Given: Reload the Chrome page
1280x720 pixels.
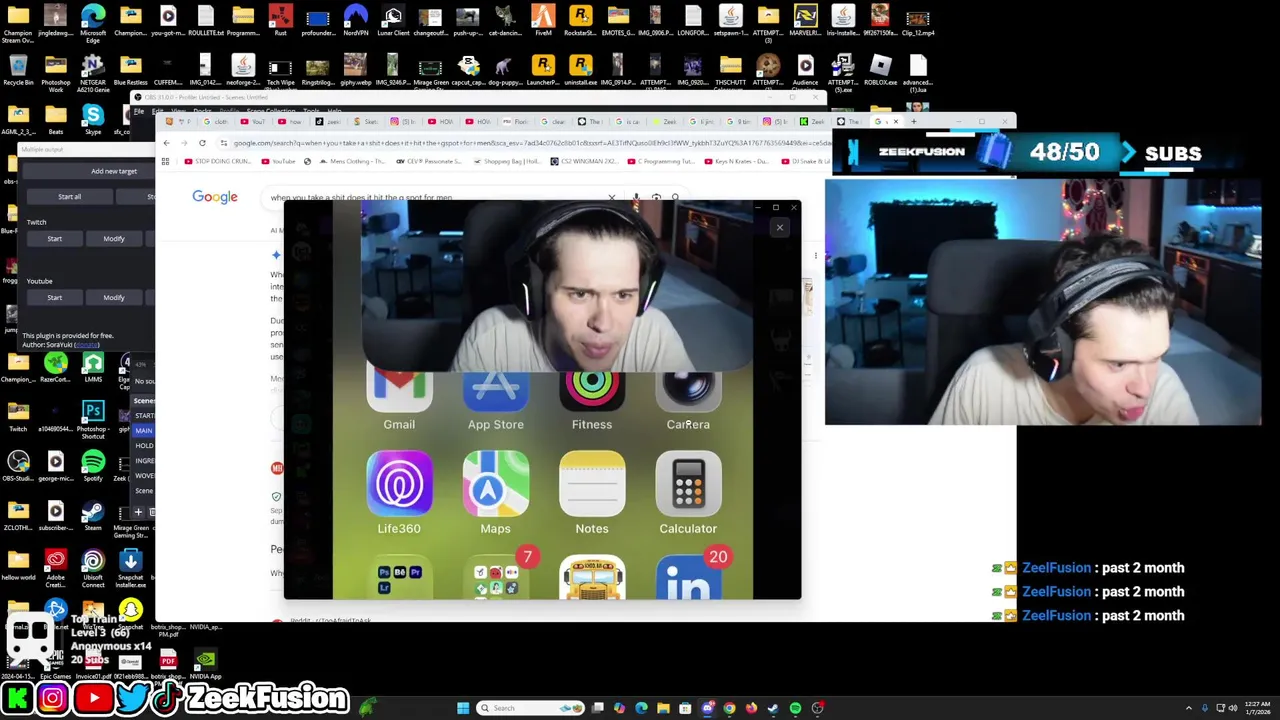Looking at the screenshot, I should click(202, 143).
